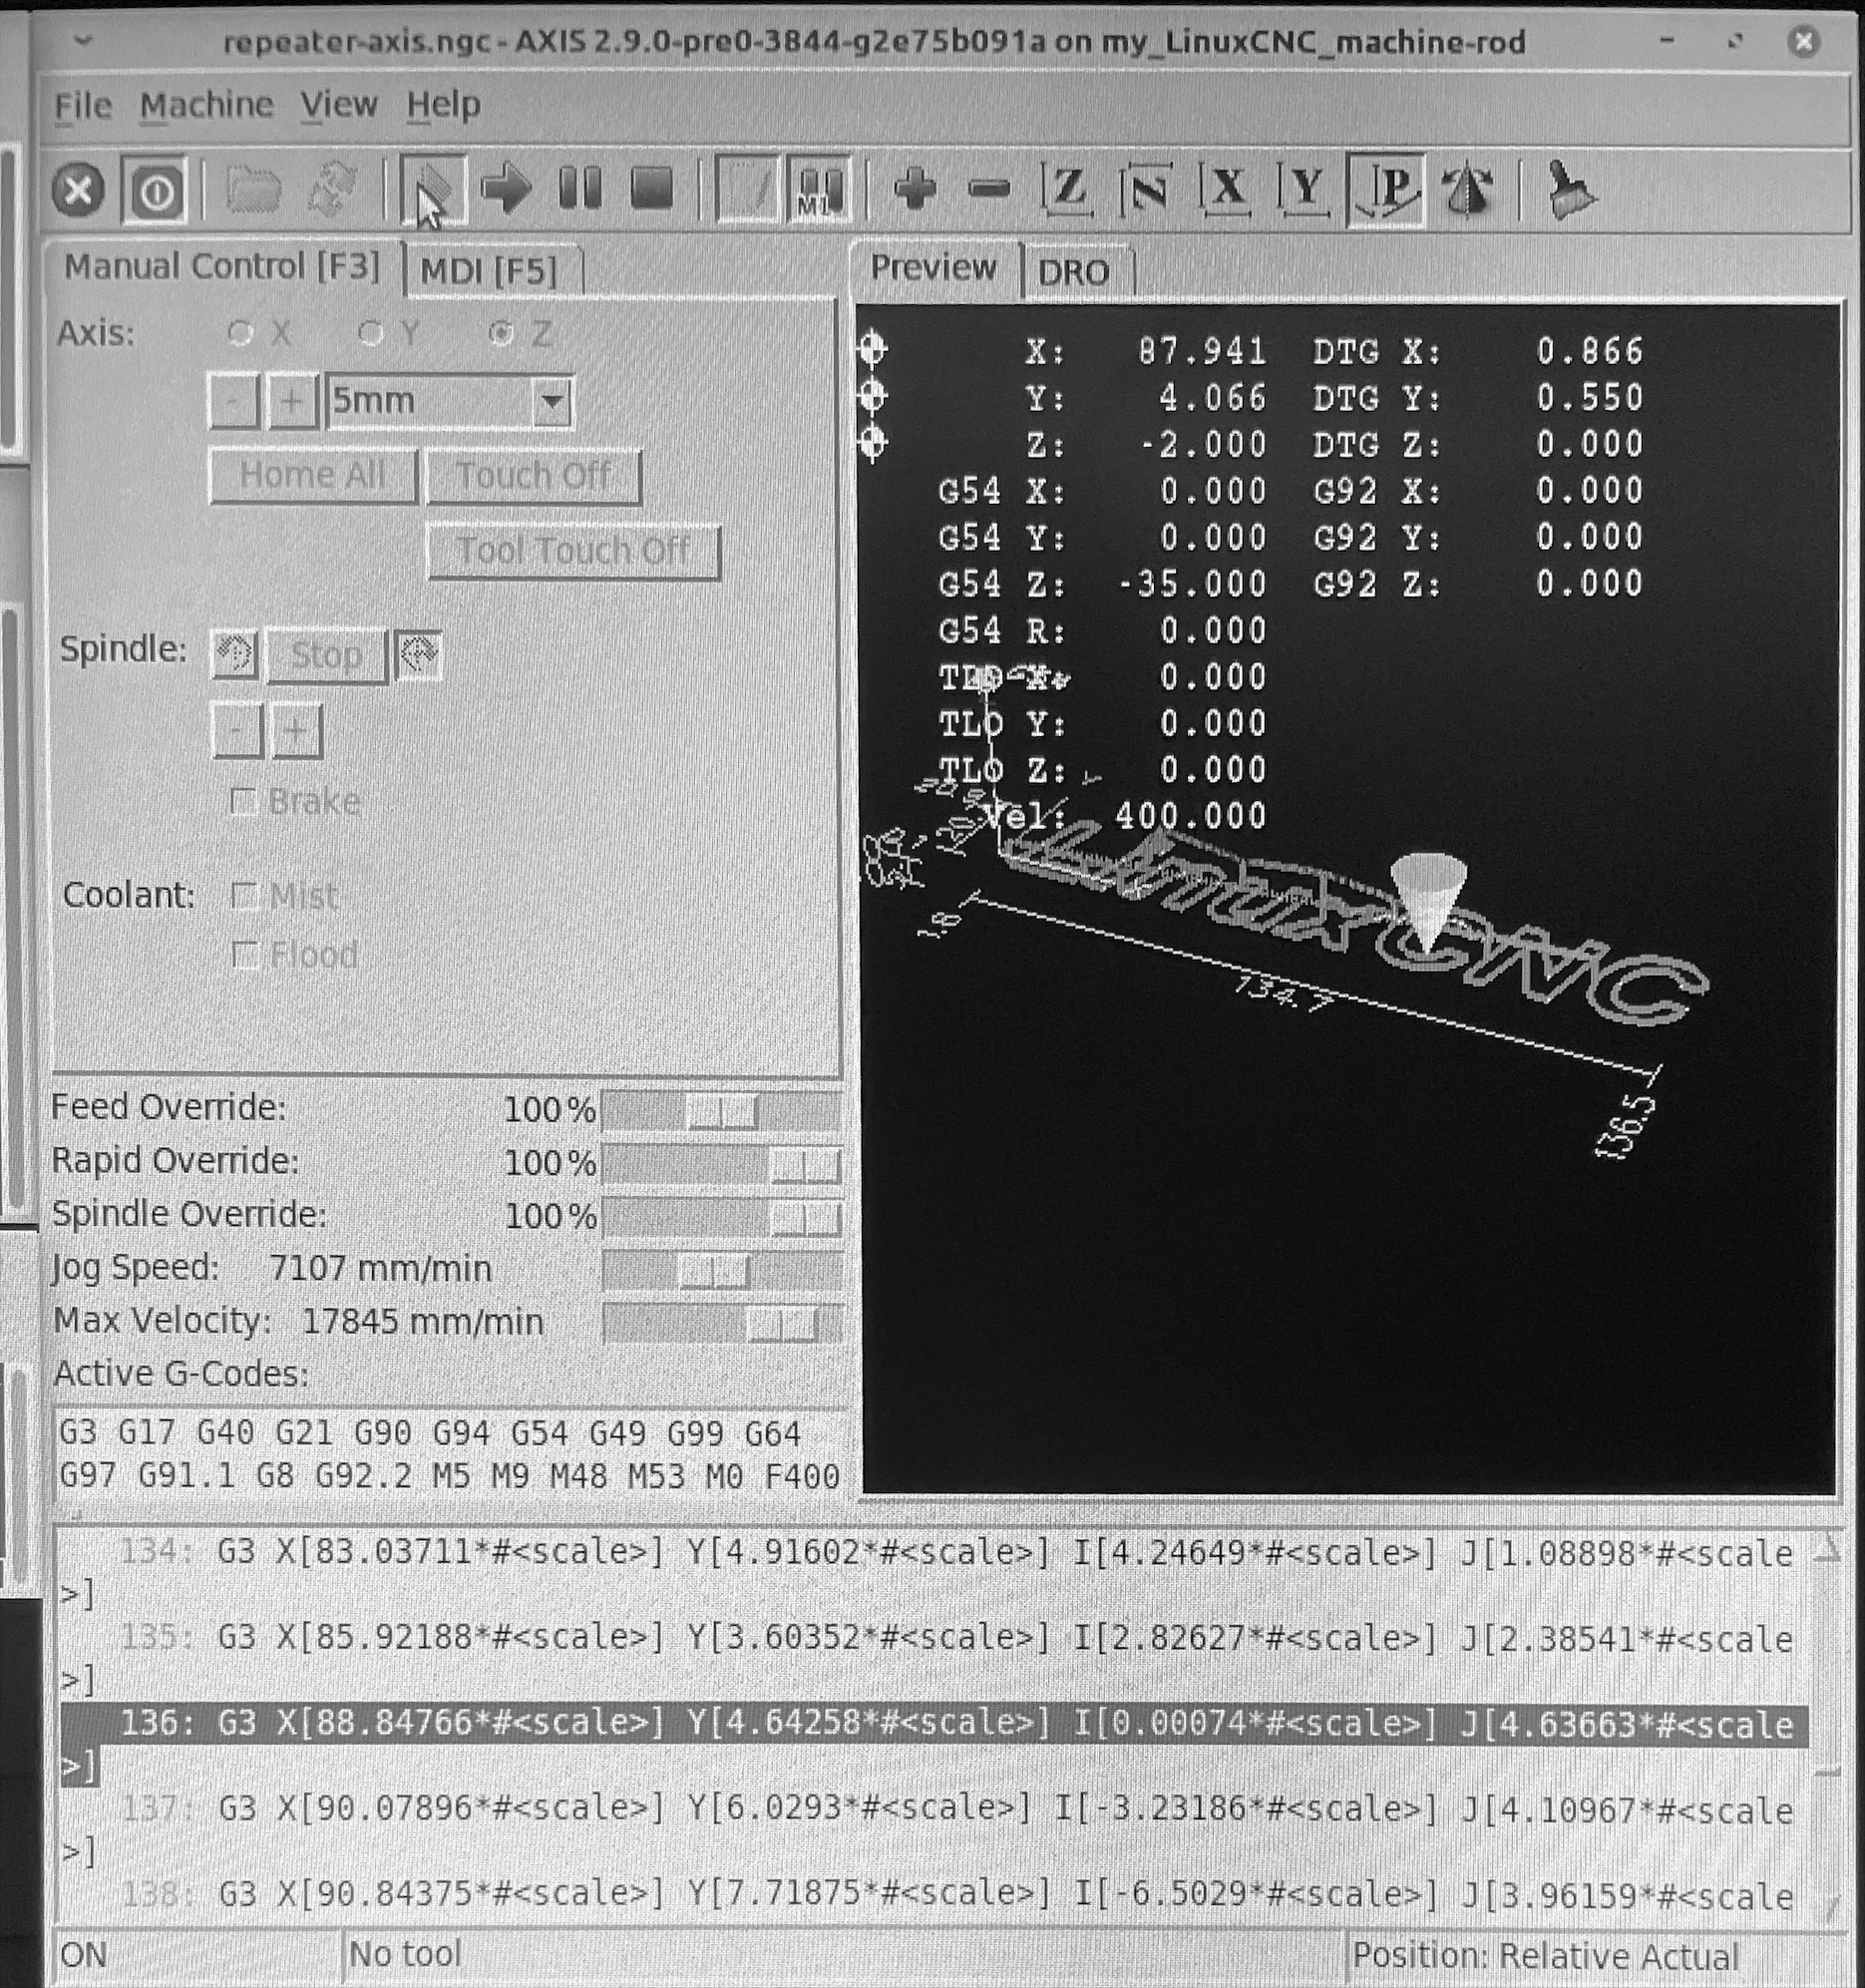
Task: Click spindle counterclockwise icon
Action: pos(234,655)
